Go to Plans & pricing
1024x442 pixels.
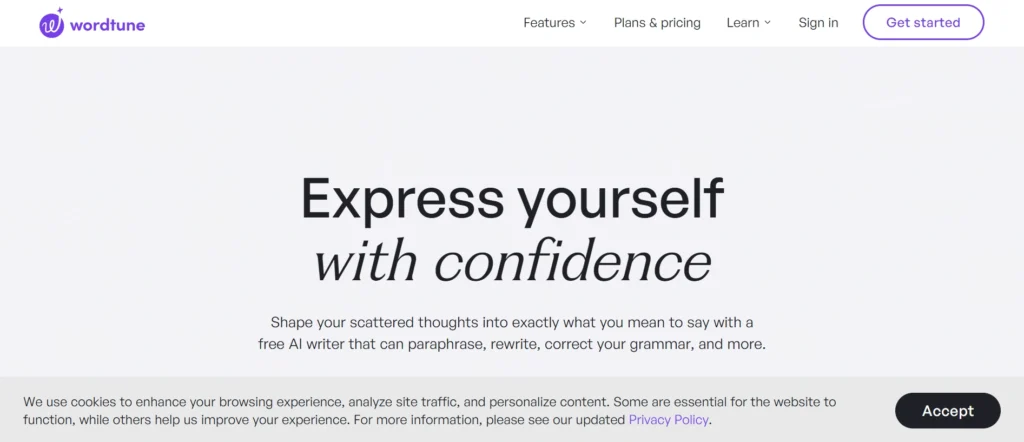point(657,23)
